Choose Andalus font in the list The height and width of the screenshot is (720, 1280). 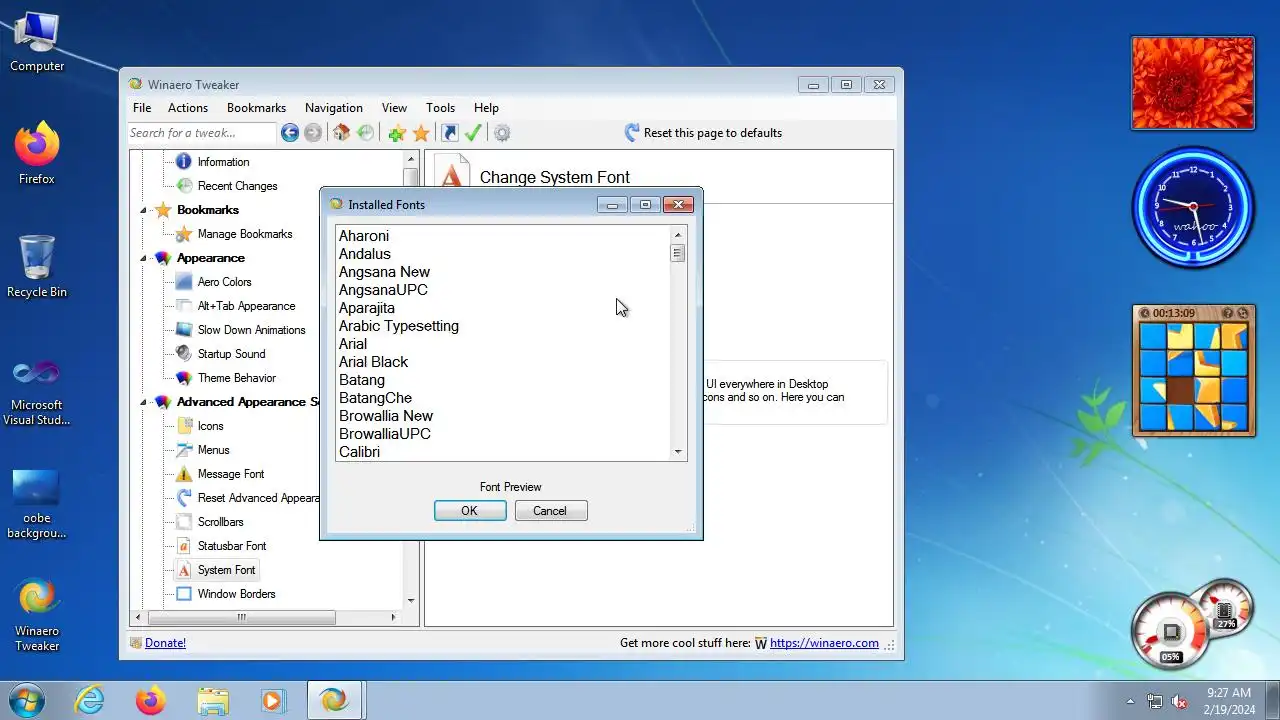(x=365, y=254)
